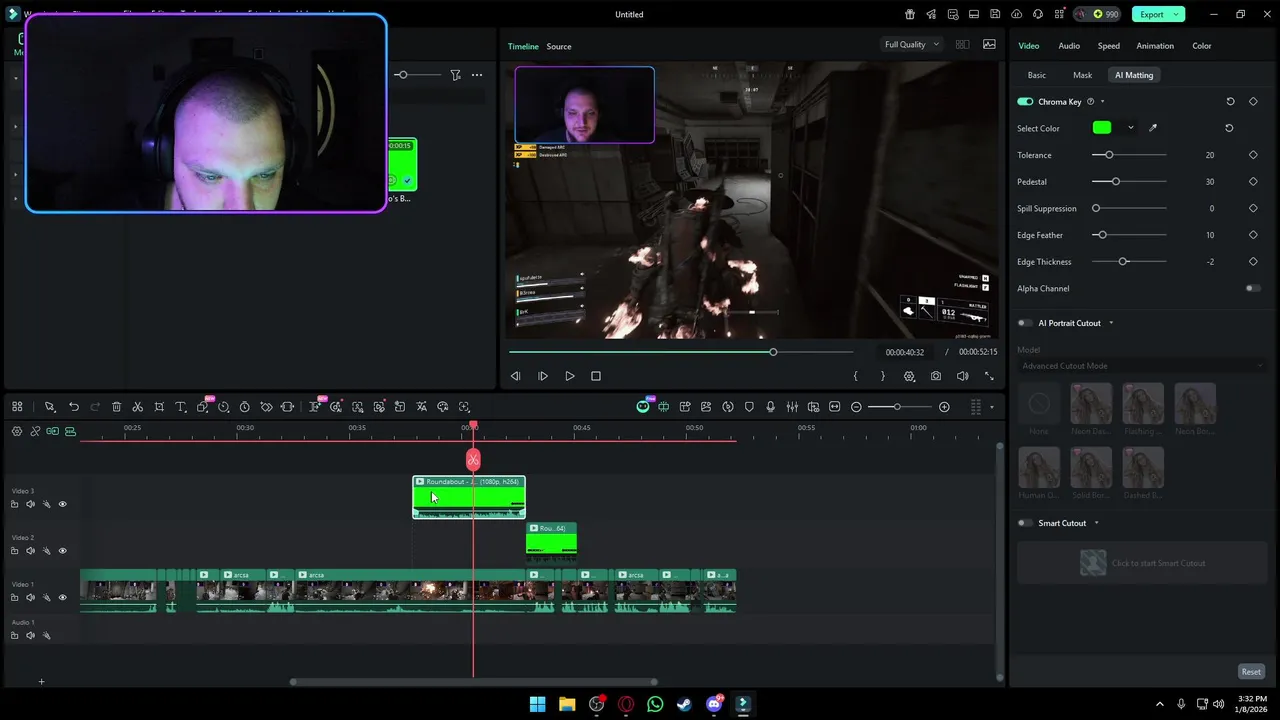Open the timeline toolbar overflow arrow
This screenshot has width=1280, height=720.
point(992,407)
